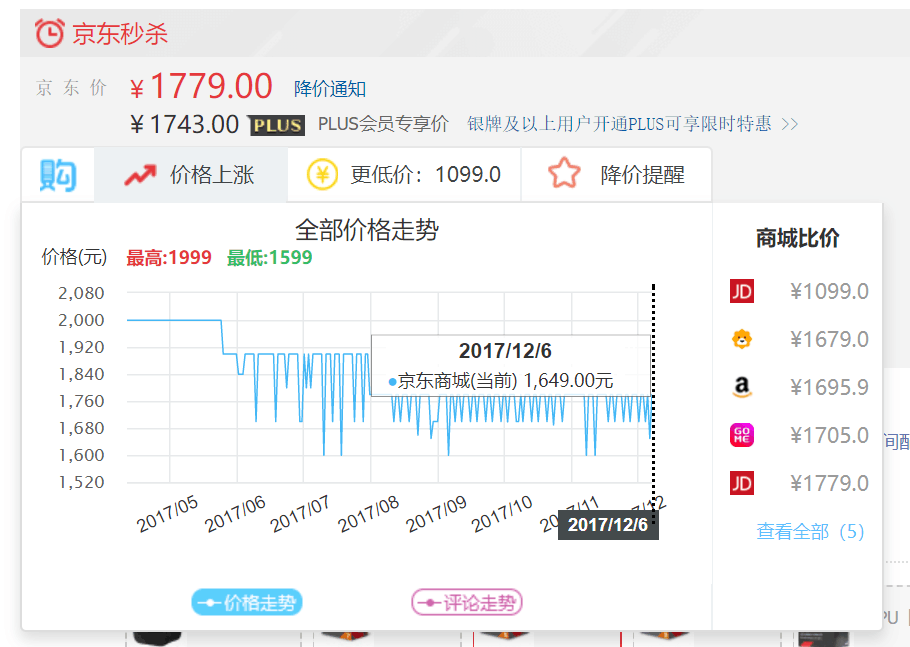Click the 2017/12/6 date marker on chart axis
The width and height of the screenshot is (910, 647).
coord(608,525)
